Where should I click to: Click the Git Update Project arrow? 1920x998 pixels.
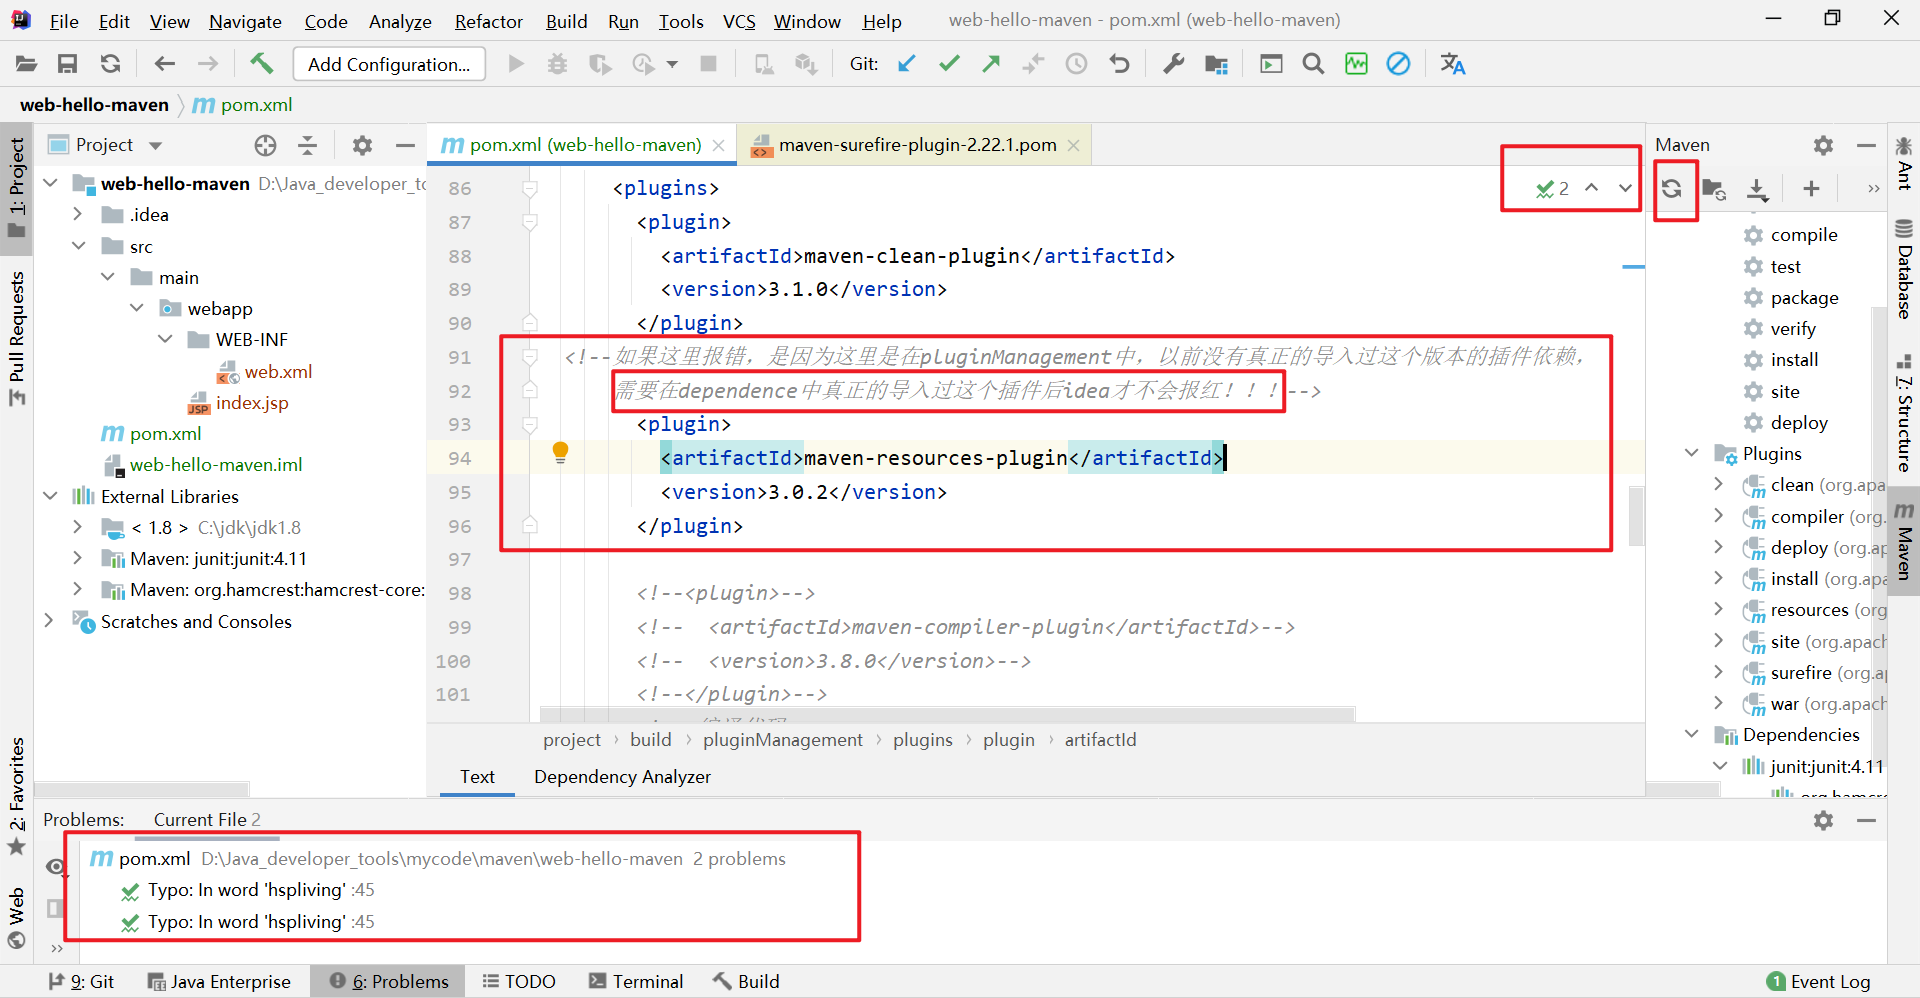(x=907, y=64)
